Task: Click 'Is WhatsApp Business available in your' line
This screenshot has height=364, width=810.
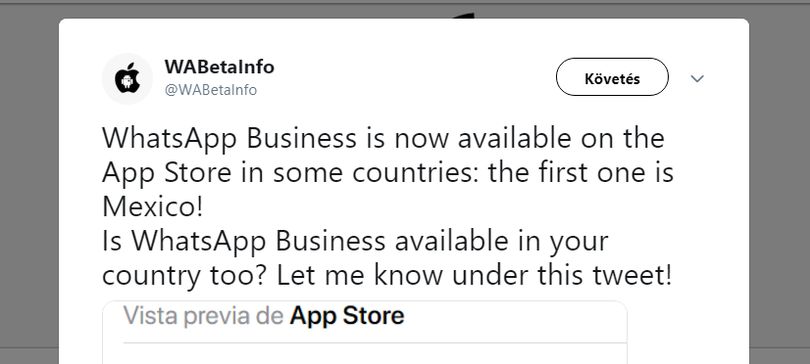Action: 355,242
